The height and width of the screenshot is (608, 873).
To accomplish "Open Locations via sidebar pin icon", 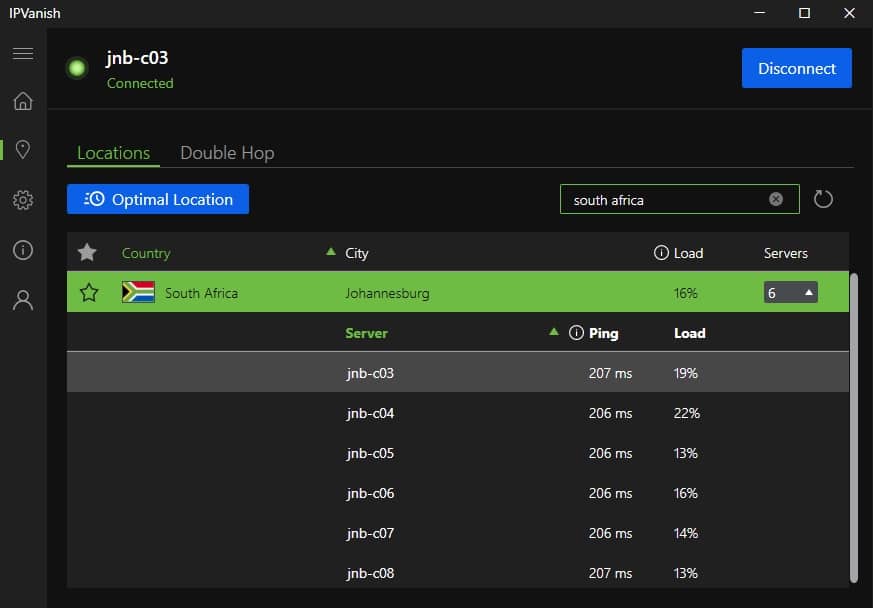I will [x=23, y=150].
